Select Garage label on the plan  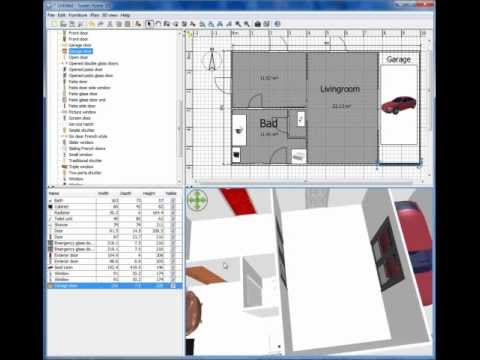(x=398, y=59)
